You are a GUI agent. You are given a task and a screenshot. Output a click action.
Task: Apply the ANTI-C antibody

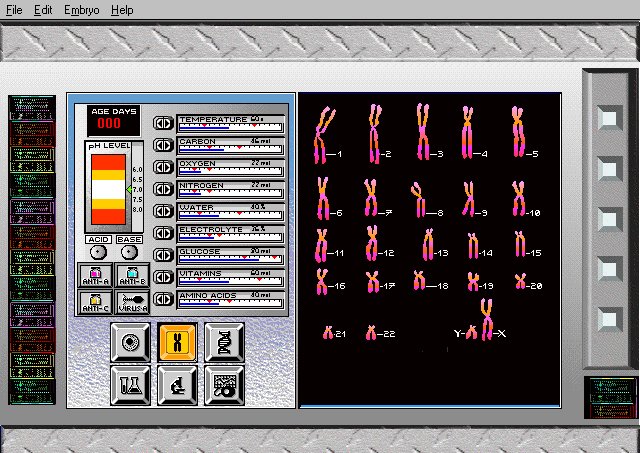pyautogui.click(x=95, y=302)
